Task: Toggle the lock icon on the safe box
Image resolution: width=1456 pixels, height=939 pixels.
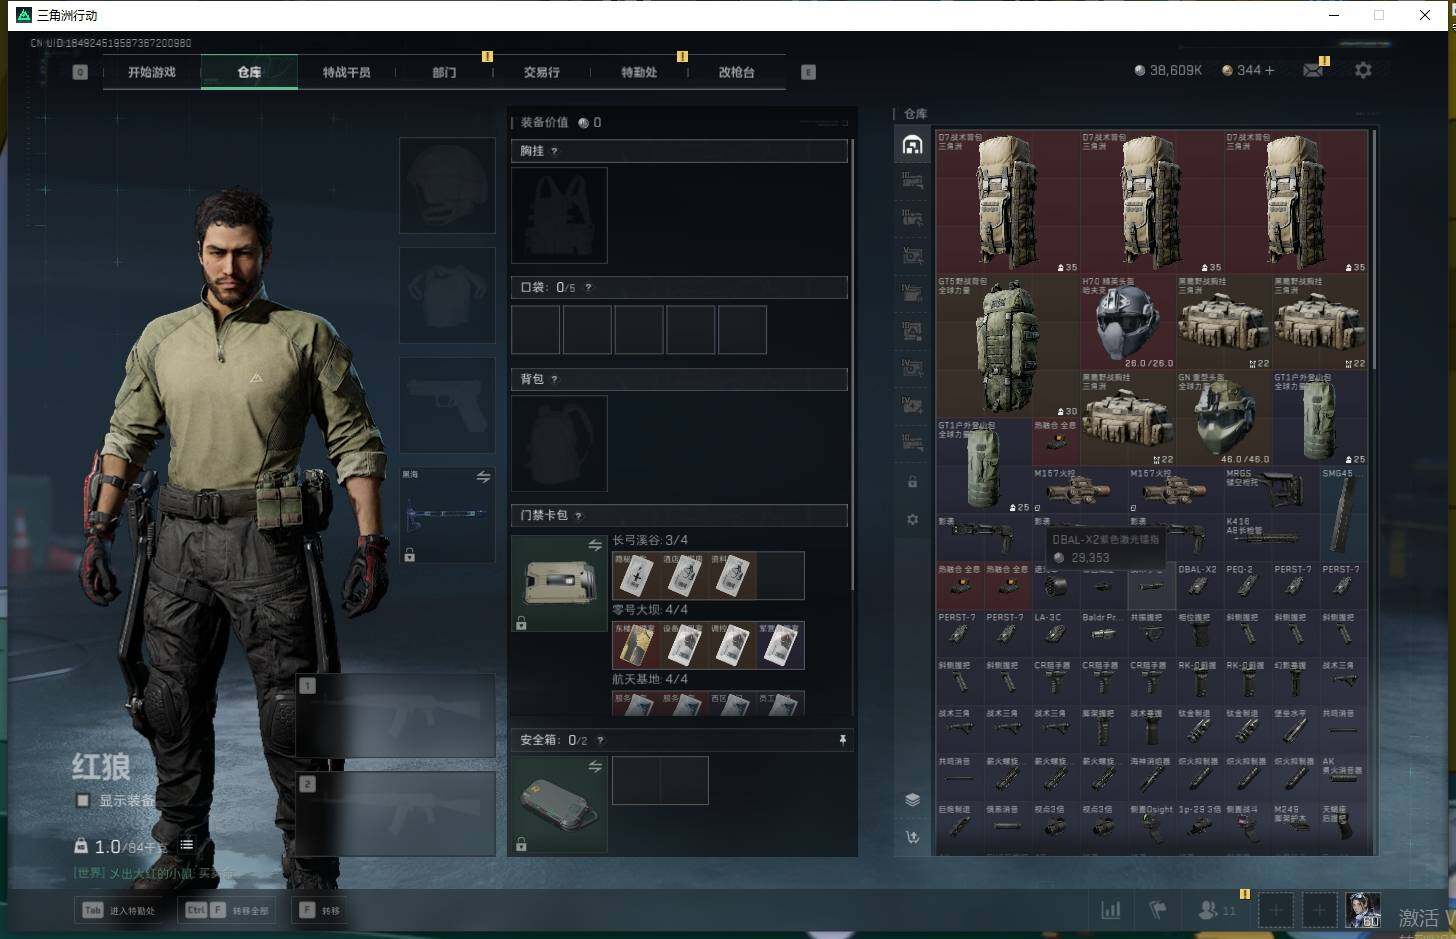Action: point(521,844)
